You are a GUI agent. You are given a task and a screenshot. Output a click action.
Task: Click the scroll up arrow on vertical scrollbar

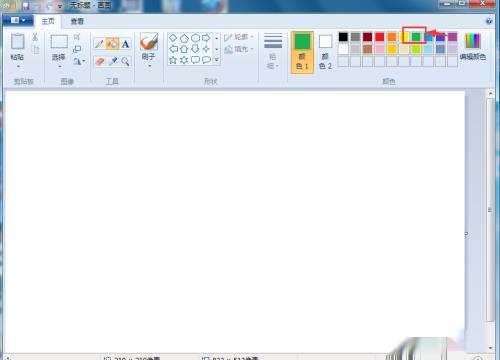pyautogui.click(x=490, y=94)
